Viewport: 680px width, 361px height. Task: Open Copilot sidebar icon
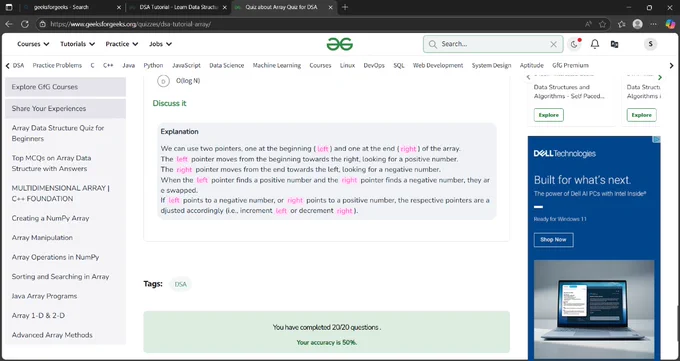point(670,24)
